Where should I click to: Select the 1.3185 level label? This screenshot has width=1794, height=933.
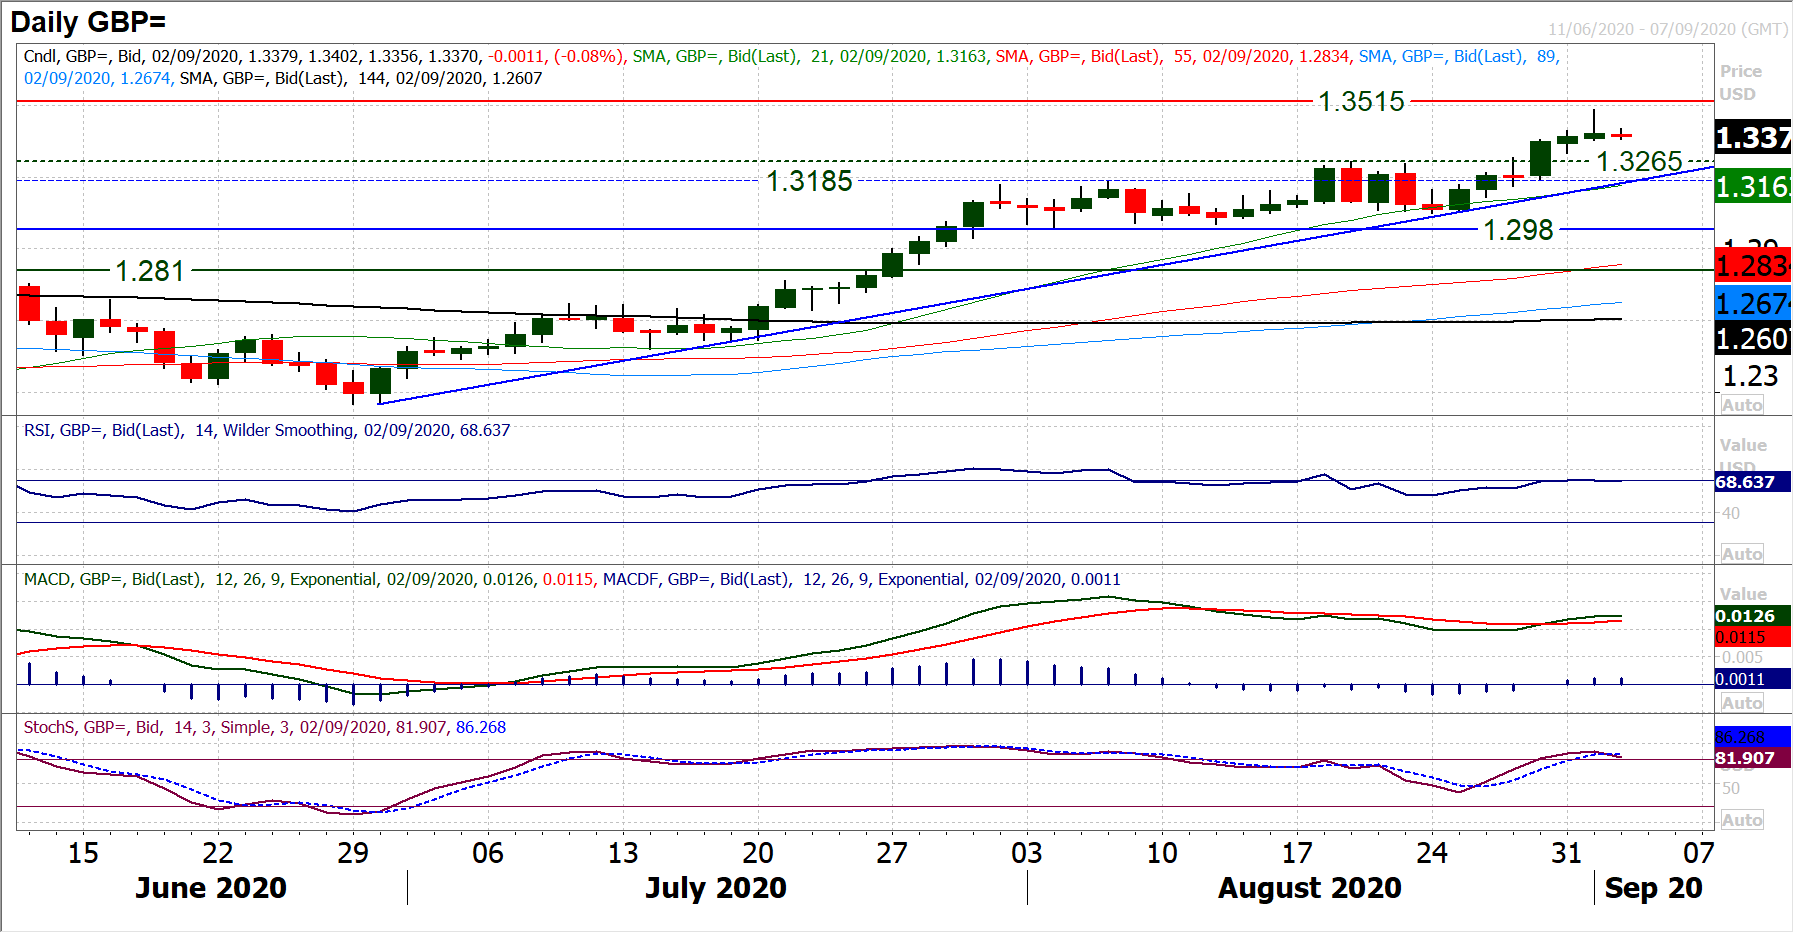[809, 181]
